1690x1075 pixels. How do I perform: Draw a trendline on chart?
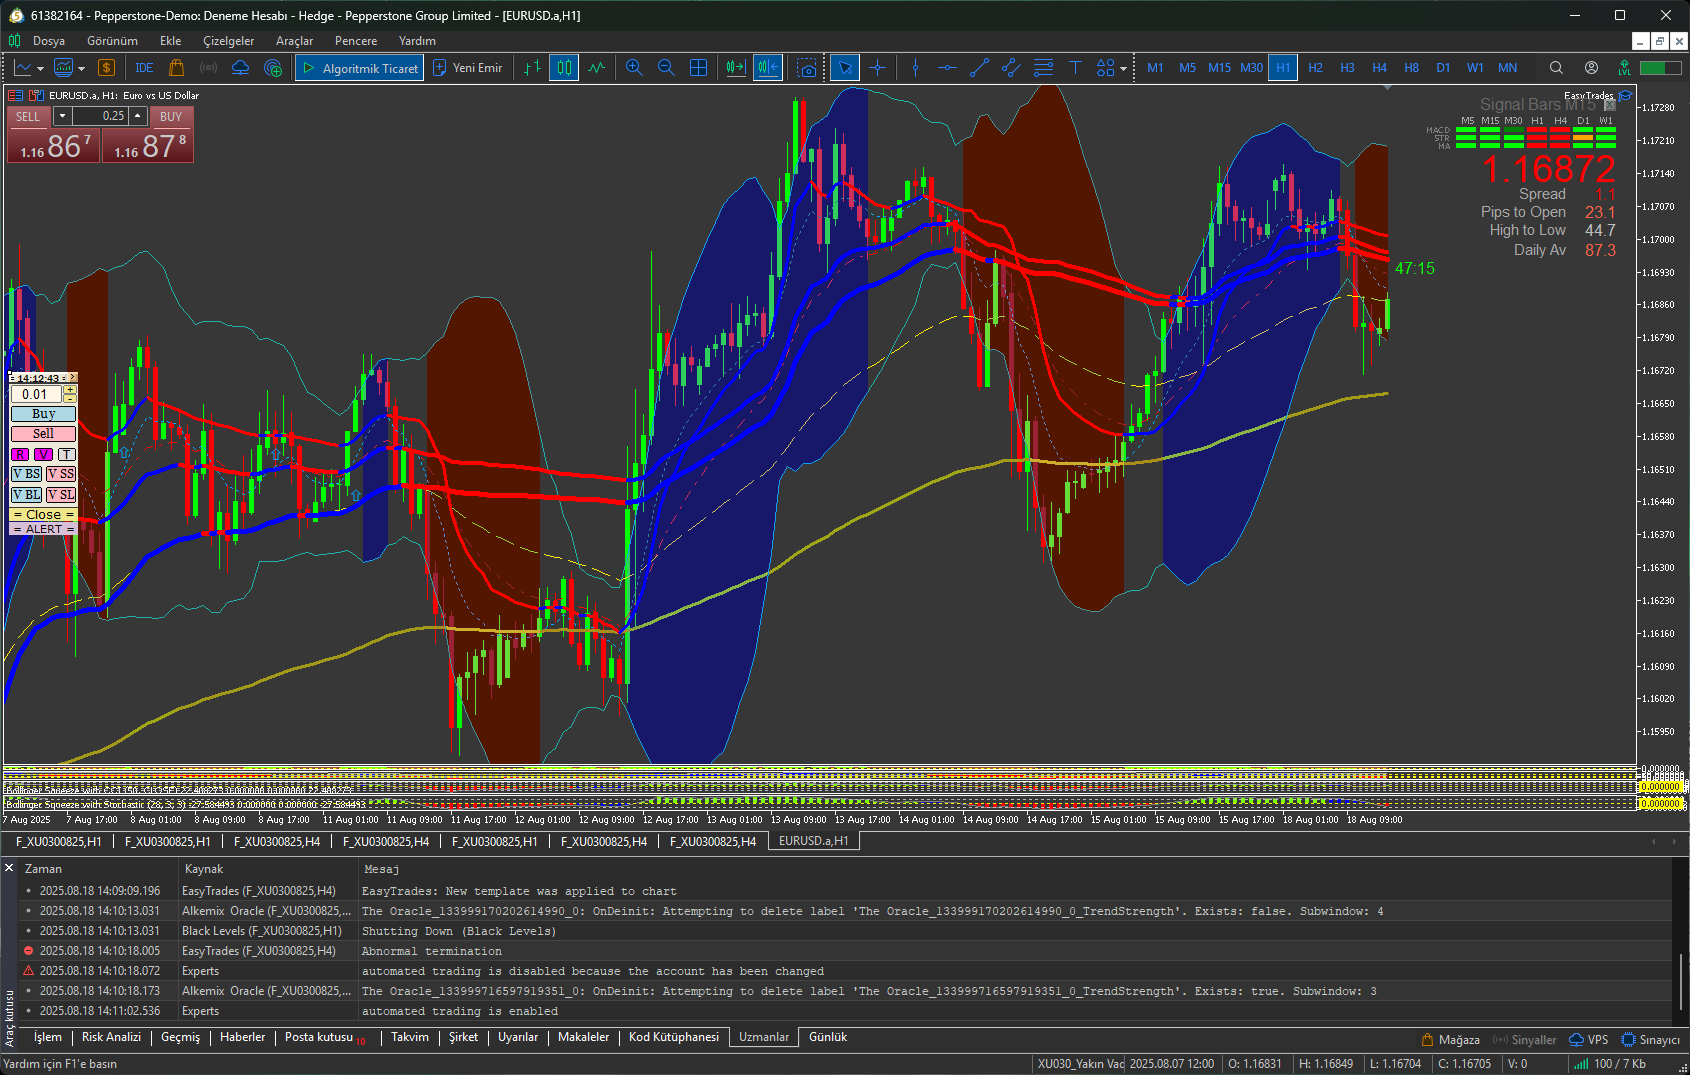tap(979, 68)
